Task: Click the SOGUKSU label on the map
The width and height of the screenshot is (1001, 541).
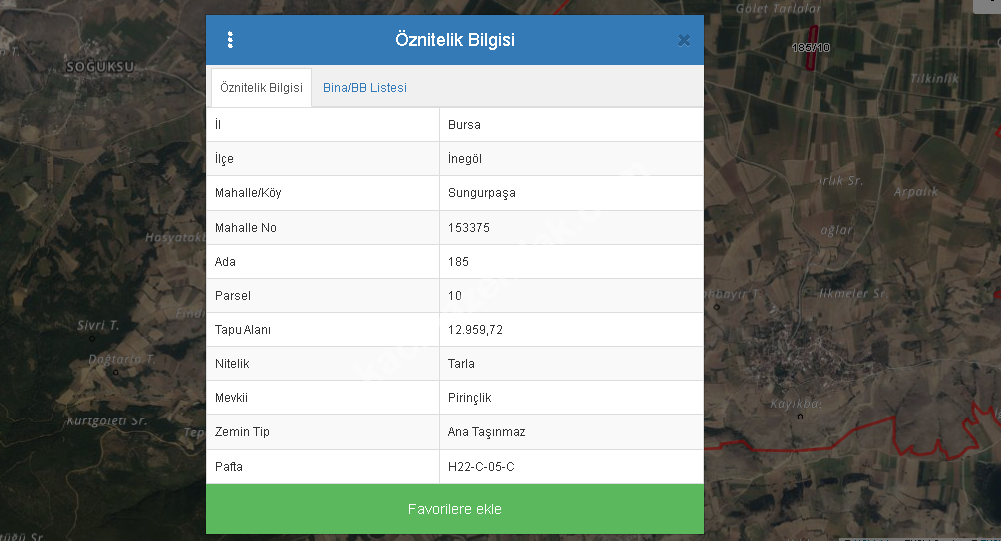Action: pos(99,67)
